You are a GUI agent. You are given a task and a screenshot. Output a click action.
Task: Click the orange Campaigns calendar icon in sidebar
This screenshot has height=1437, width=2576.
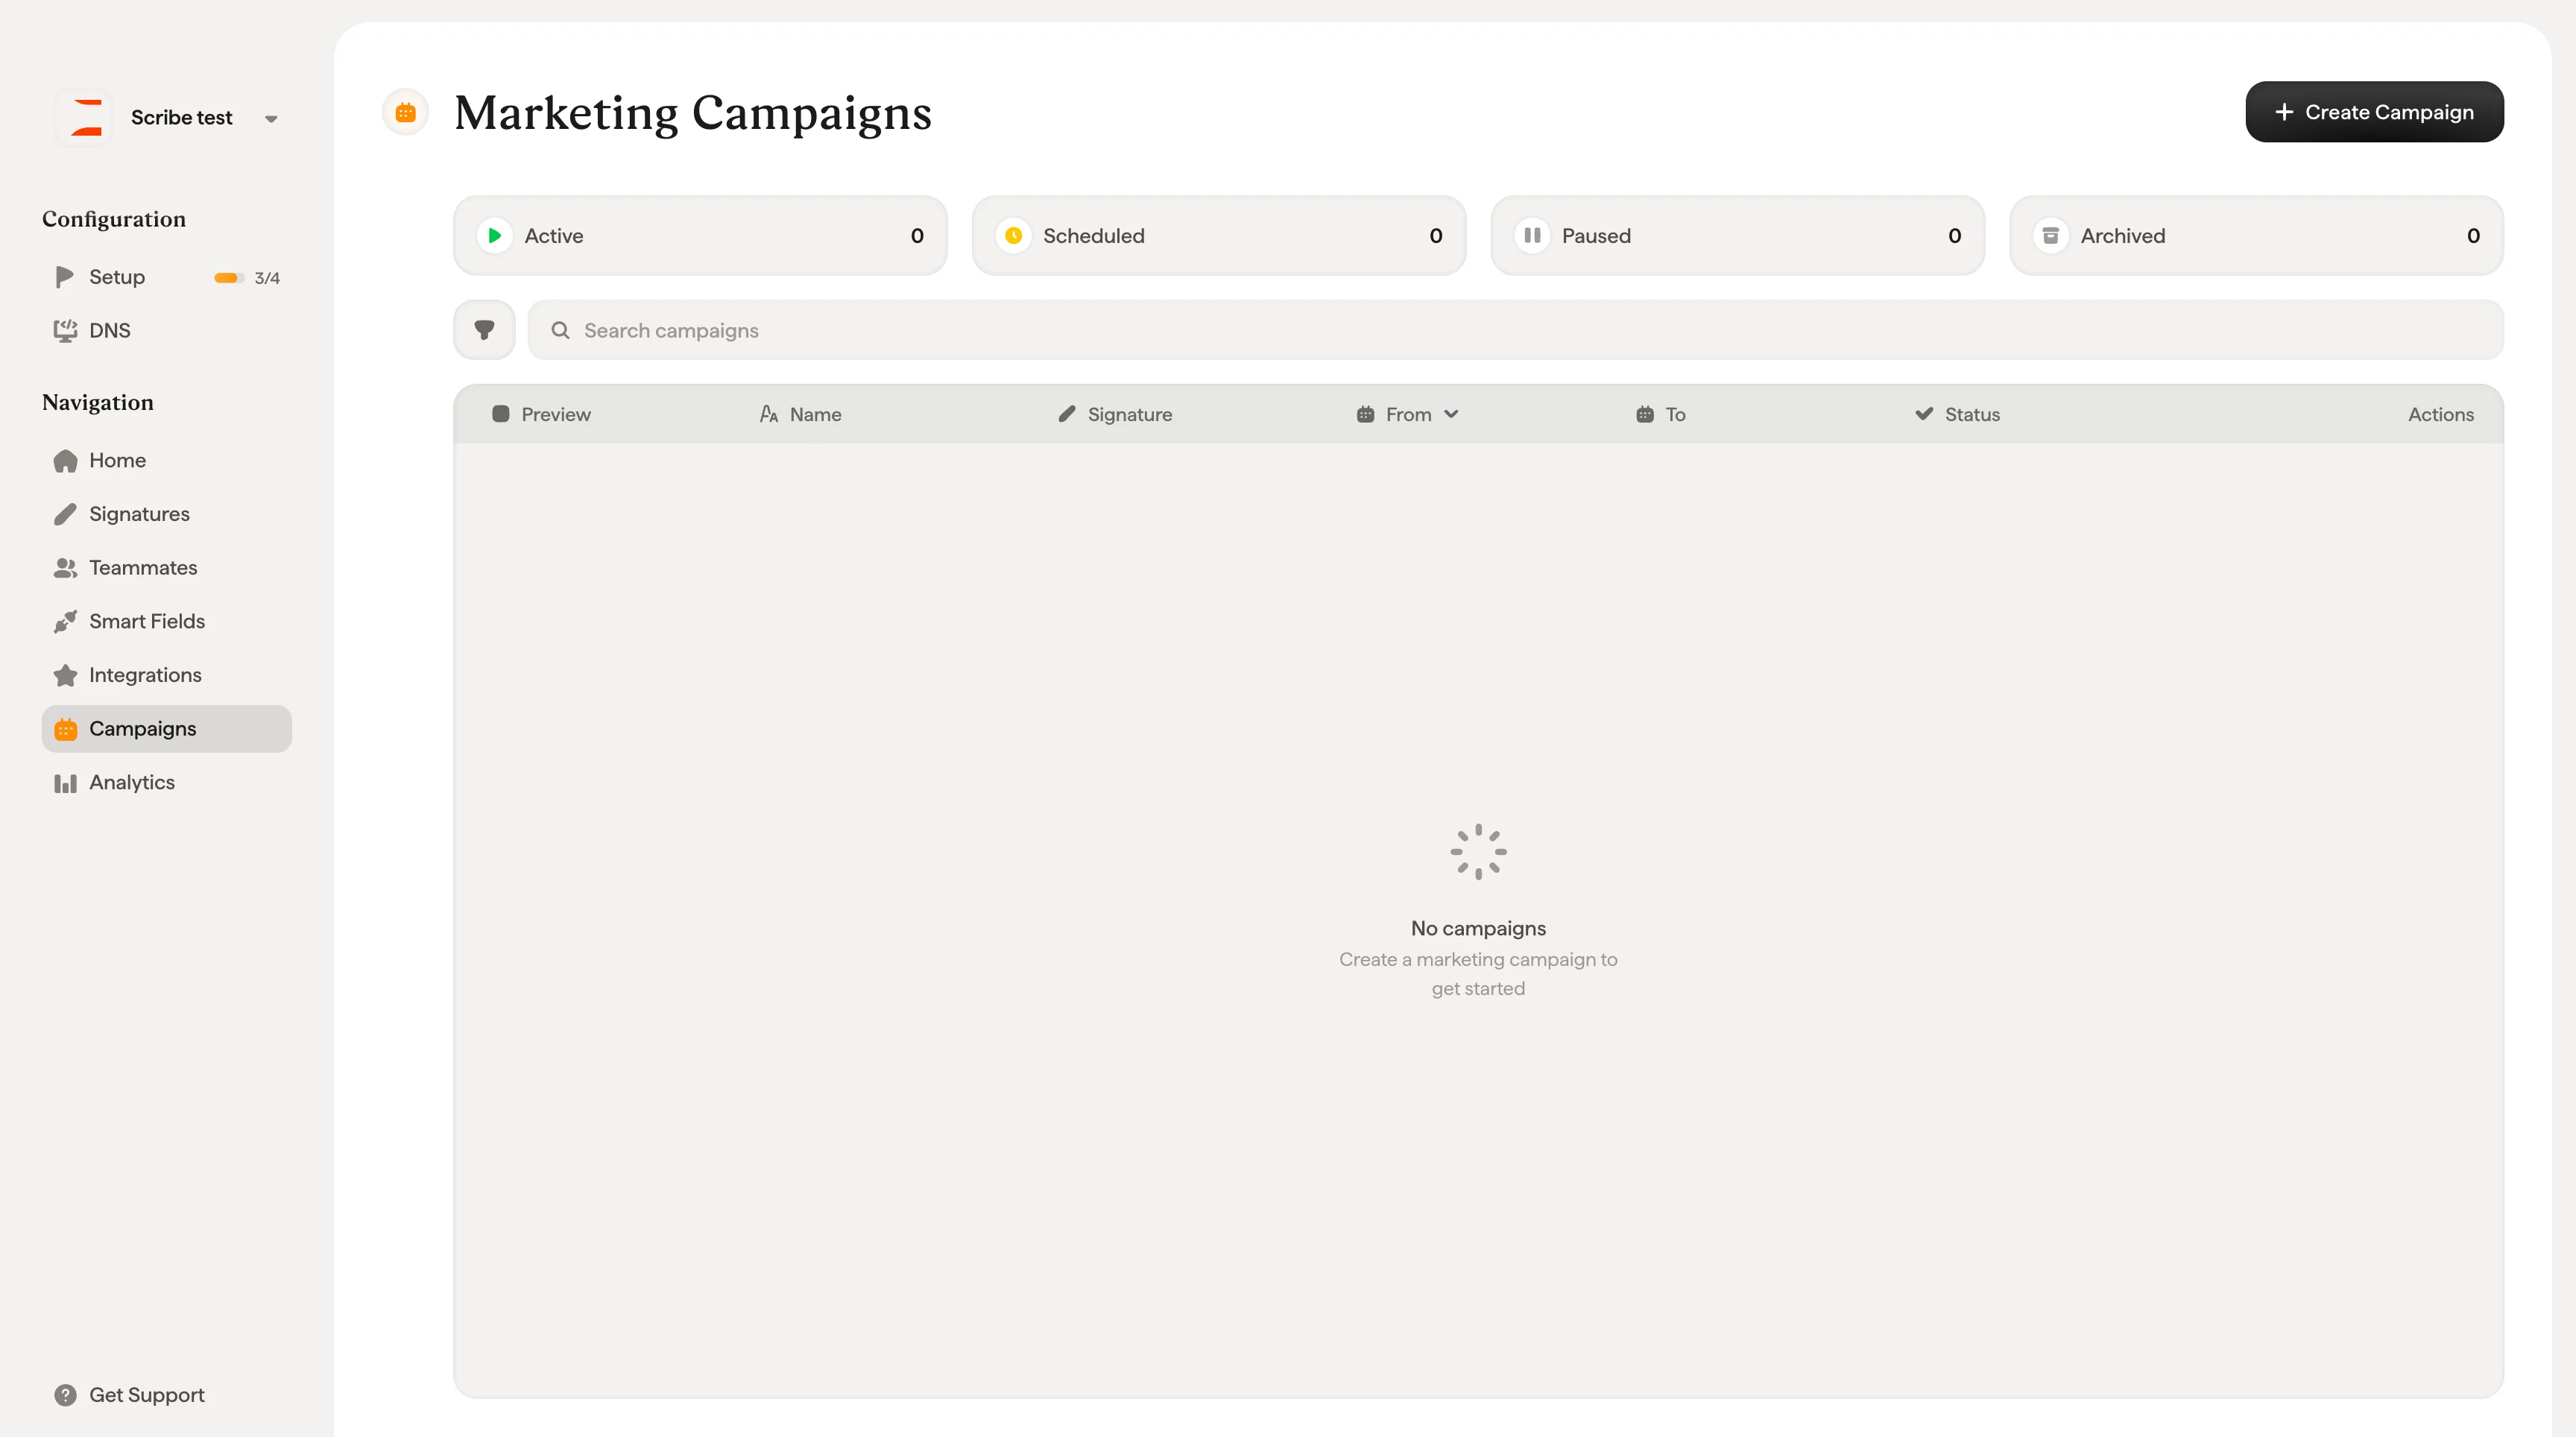coord(65,730)
